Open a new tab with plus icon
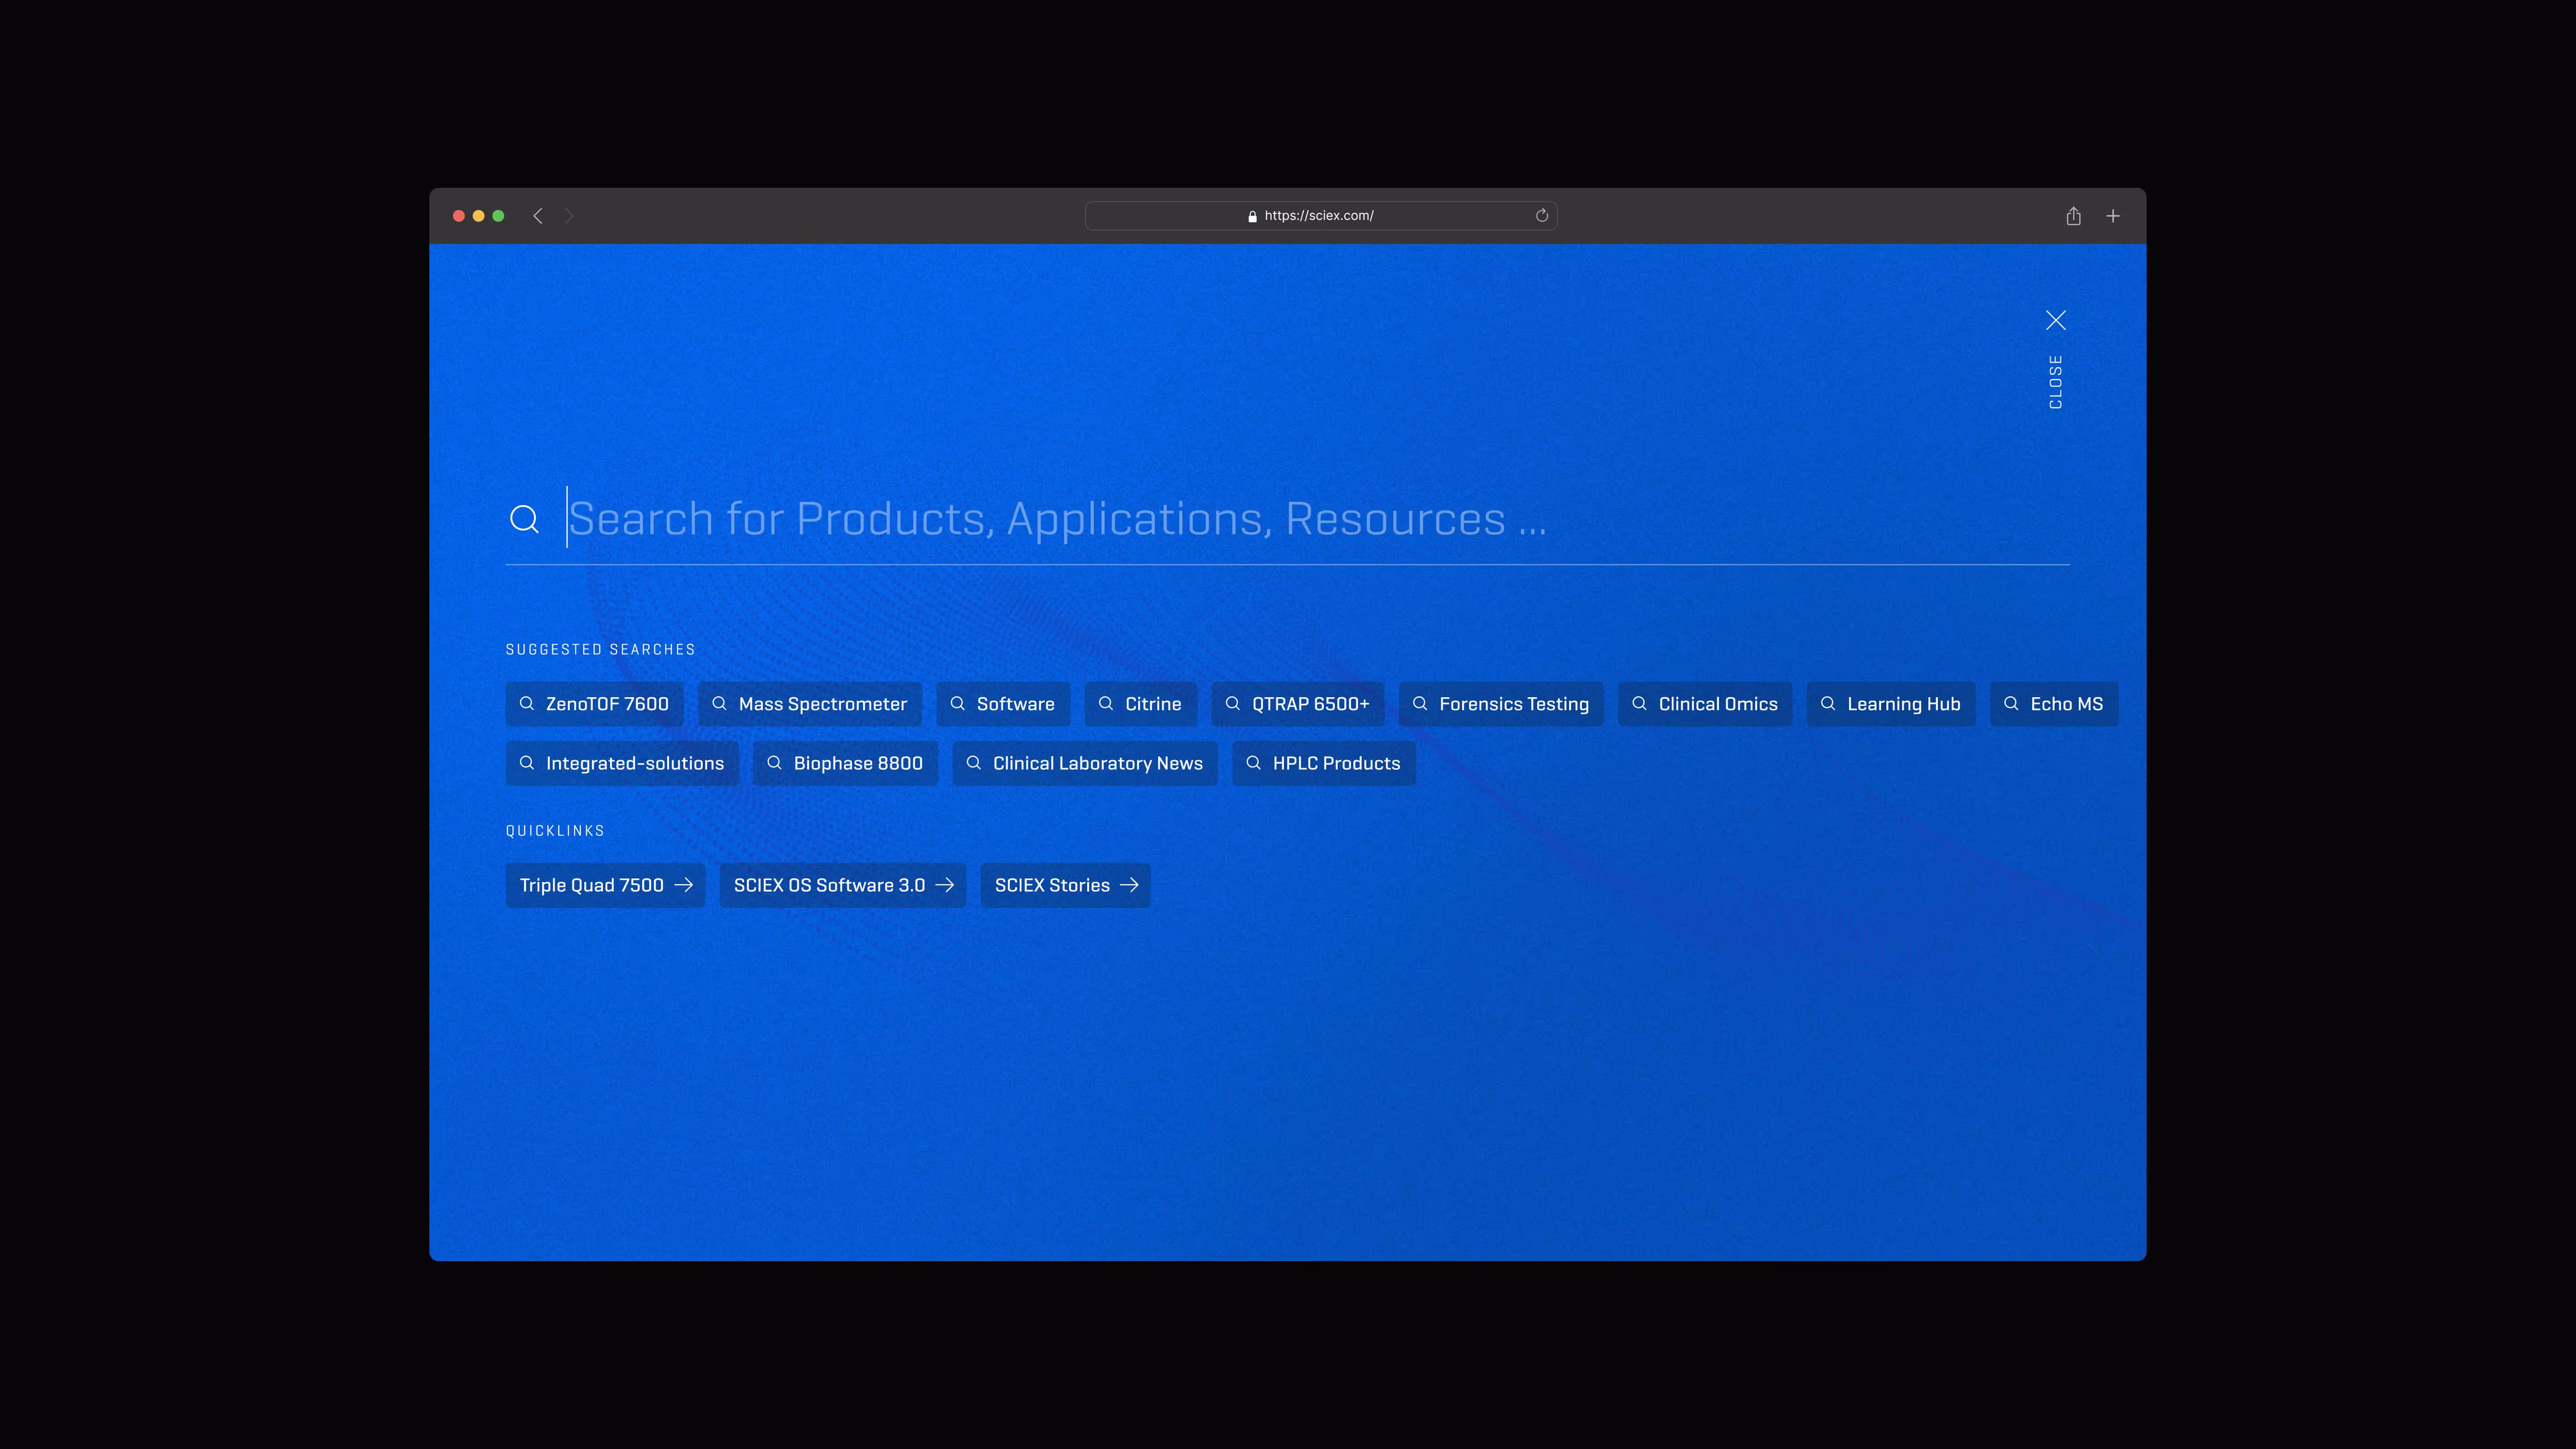Image resolution: width=2576 pixels, height=1449 pixels. click(2113, 216)
